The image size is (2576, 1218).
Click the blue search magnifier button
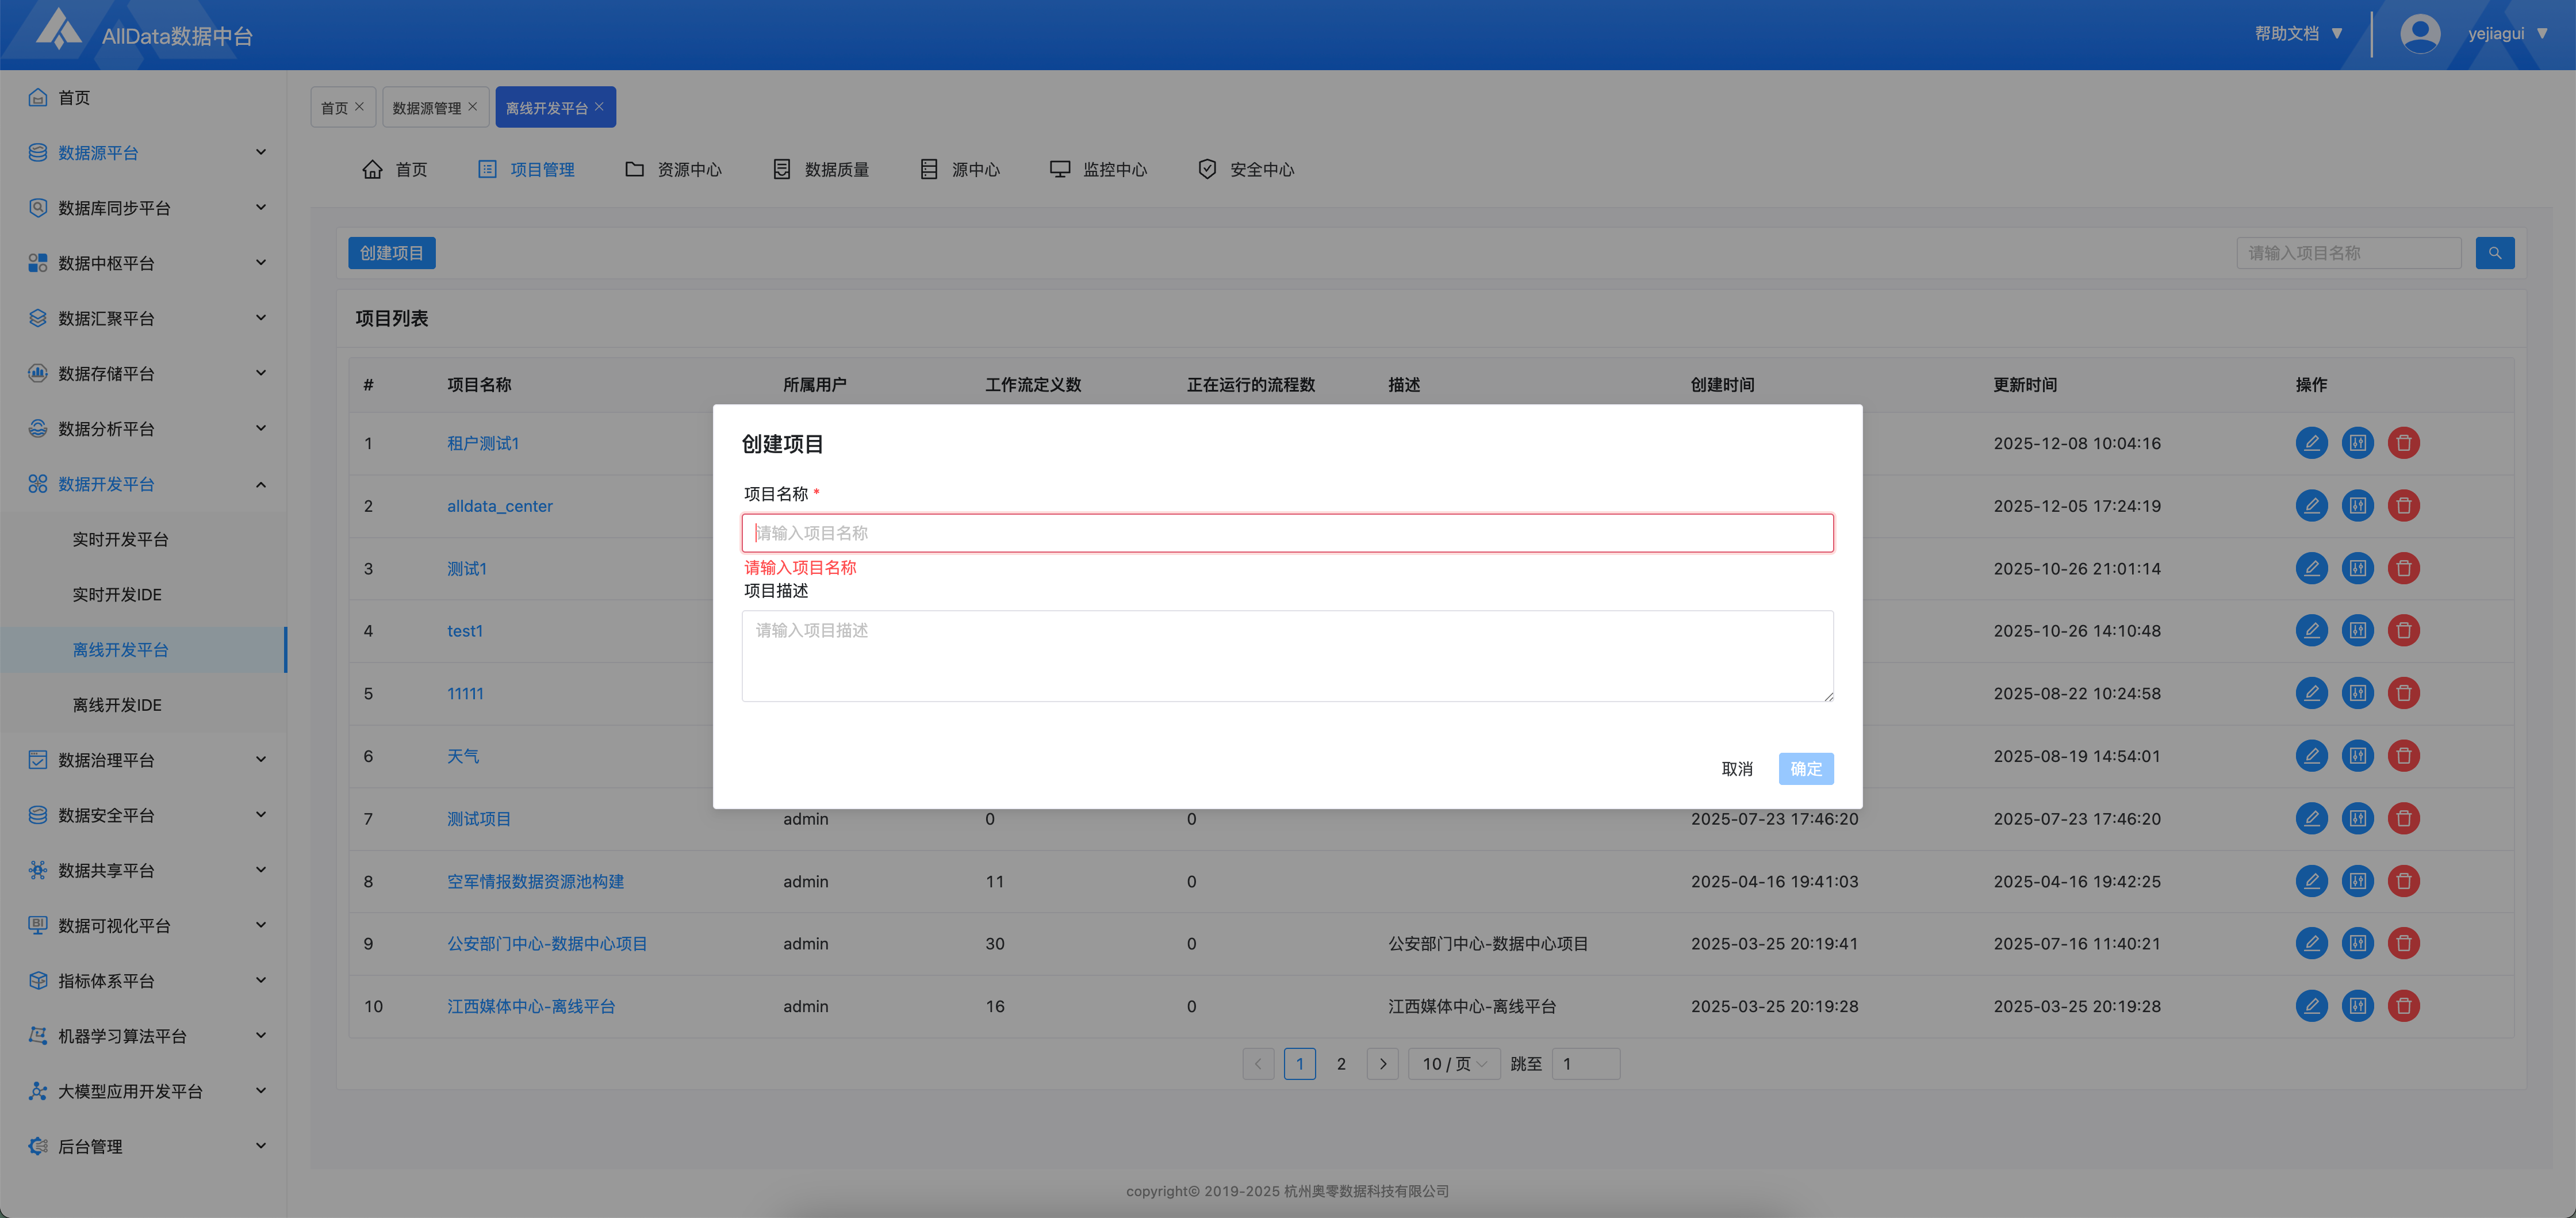tap(2494, 253)
